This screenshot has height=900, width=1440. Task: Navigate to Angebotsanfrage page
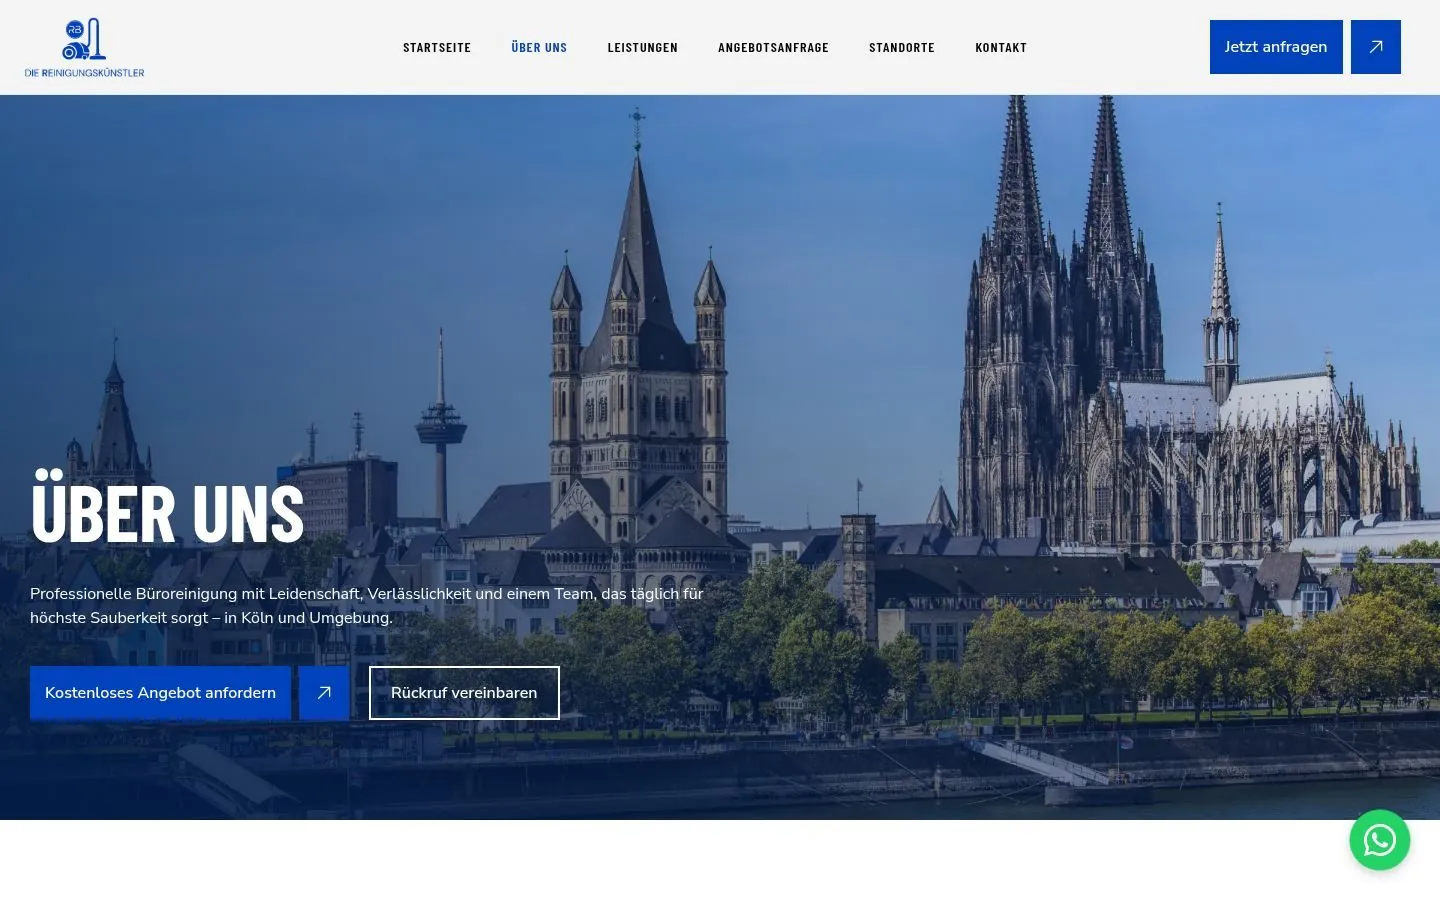pos(773,48)
